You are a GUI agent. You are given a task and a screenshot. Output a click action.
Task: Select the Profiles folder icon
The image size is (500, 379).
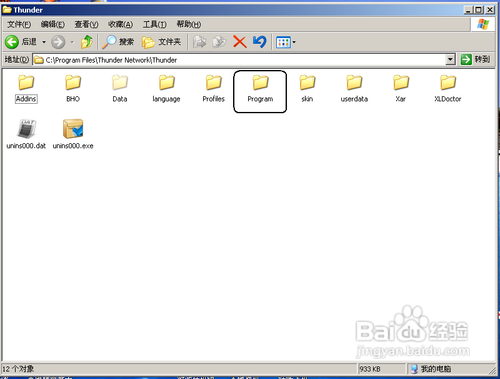click(x=214, y=82)
